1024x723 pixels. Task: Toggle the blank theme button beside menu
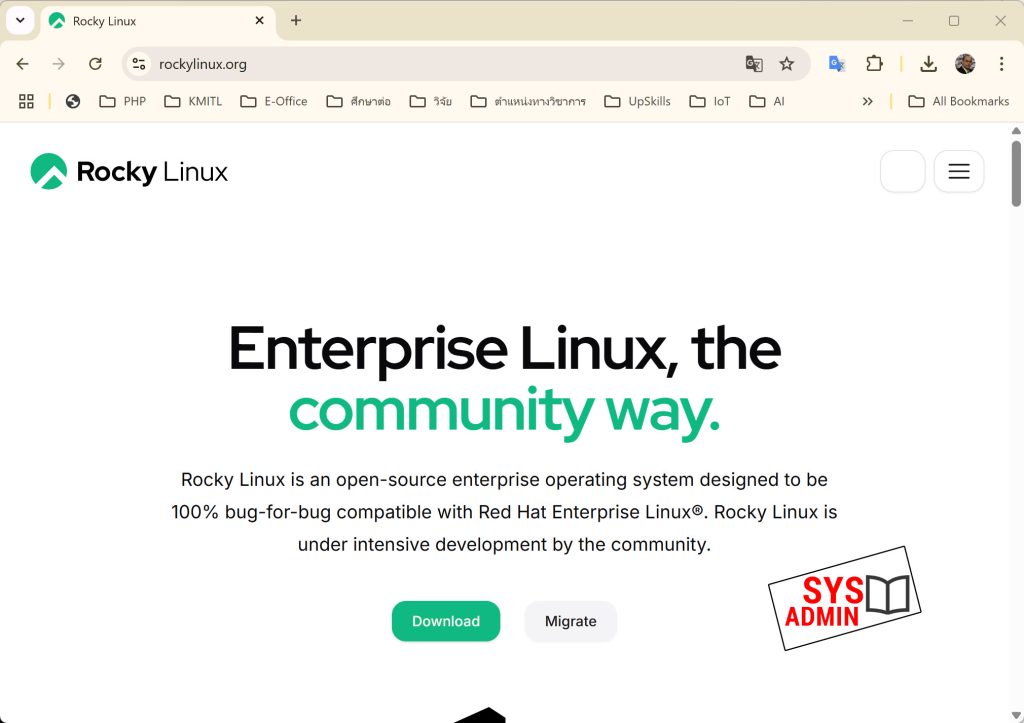coord(902,172)
